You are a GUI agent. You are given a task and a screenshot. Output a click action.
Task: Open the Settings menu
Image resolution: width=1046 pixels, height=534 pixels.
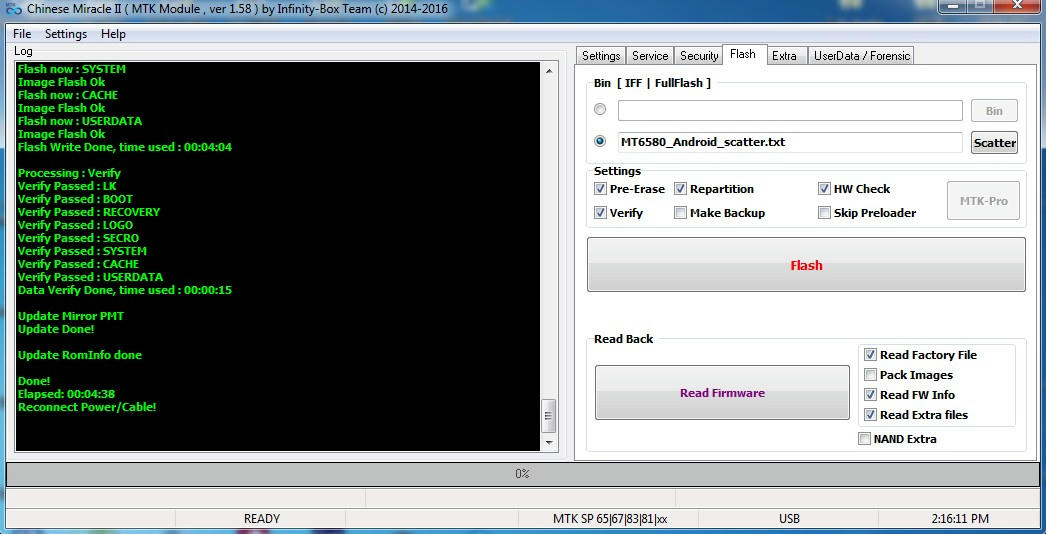(x=66, y=34)
